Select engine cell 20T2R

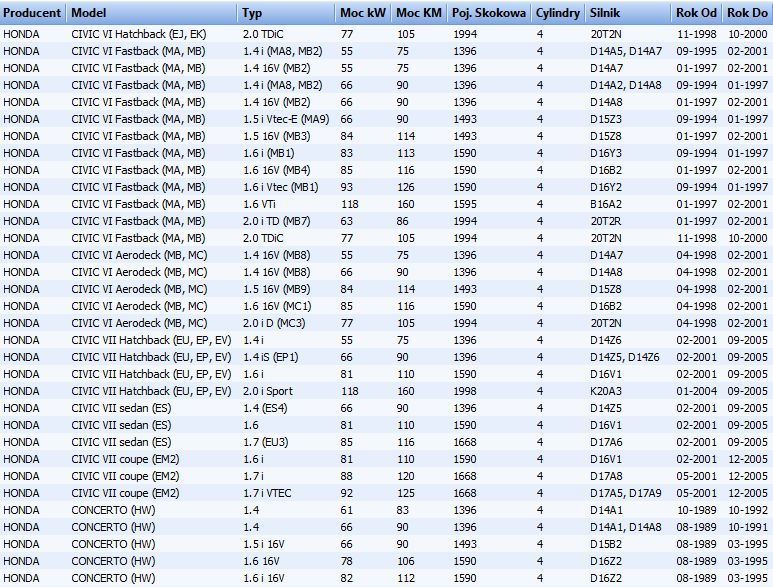pyautogui.click(x=606, y=221)
